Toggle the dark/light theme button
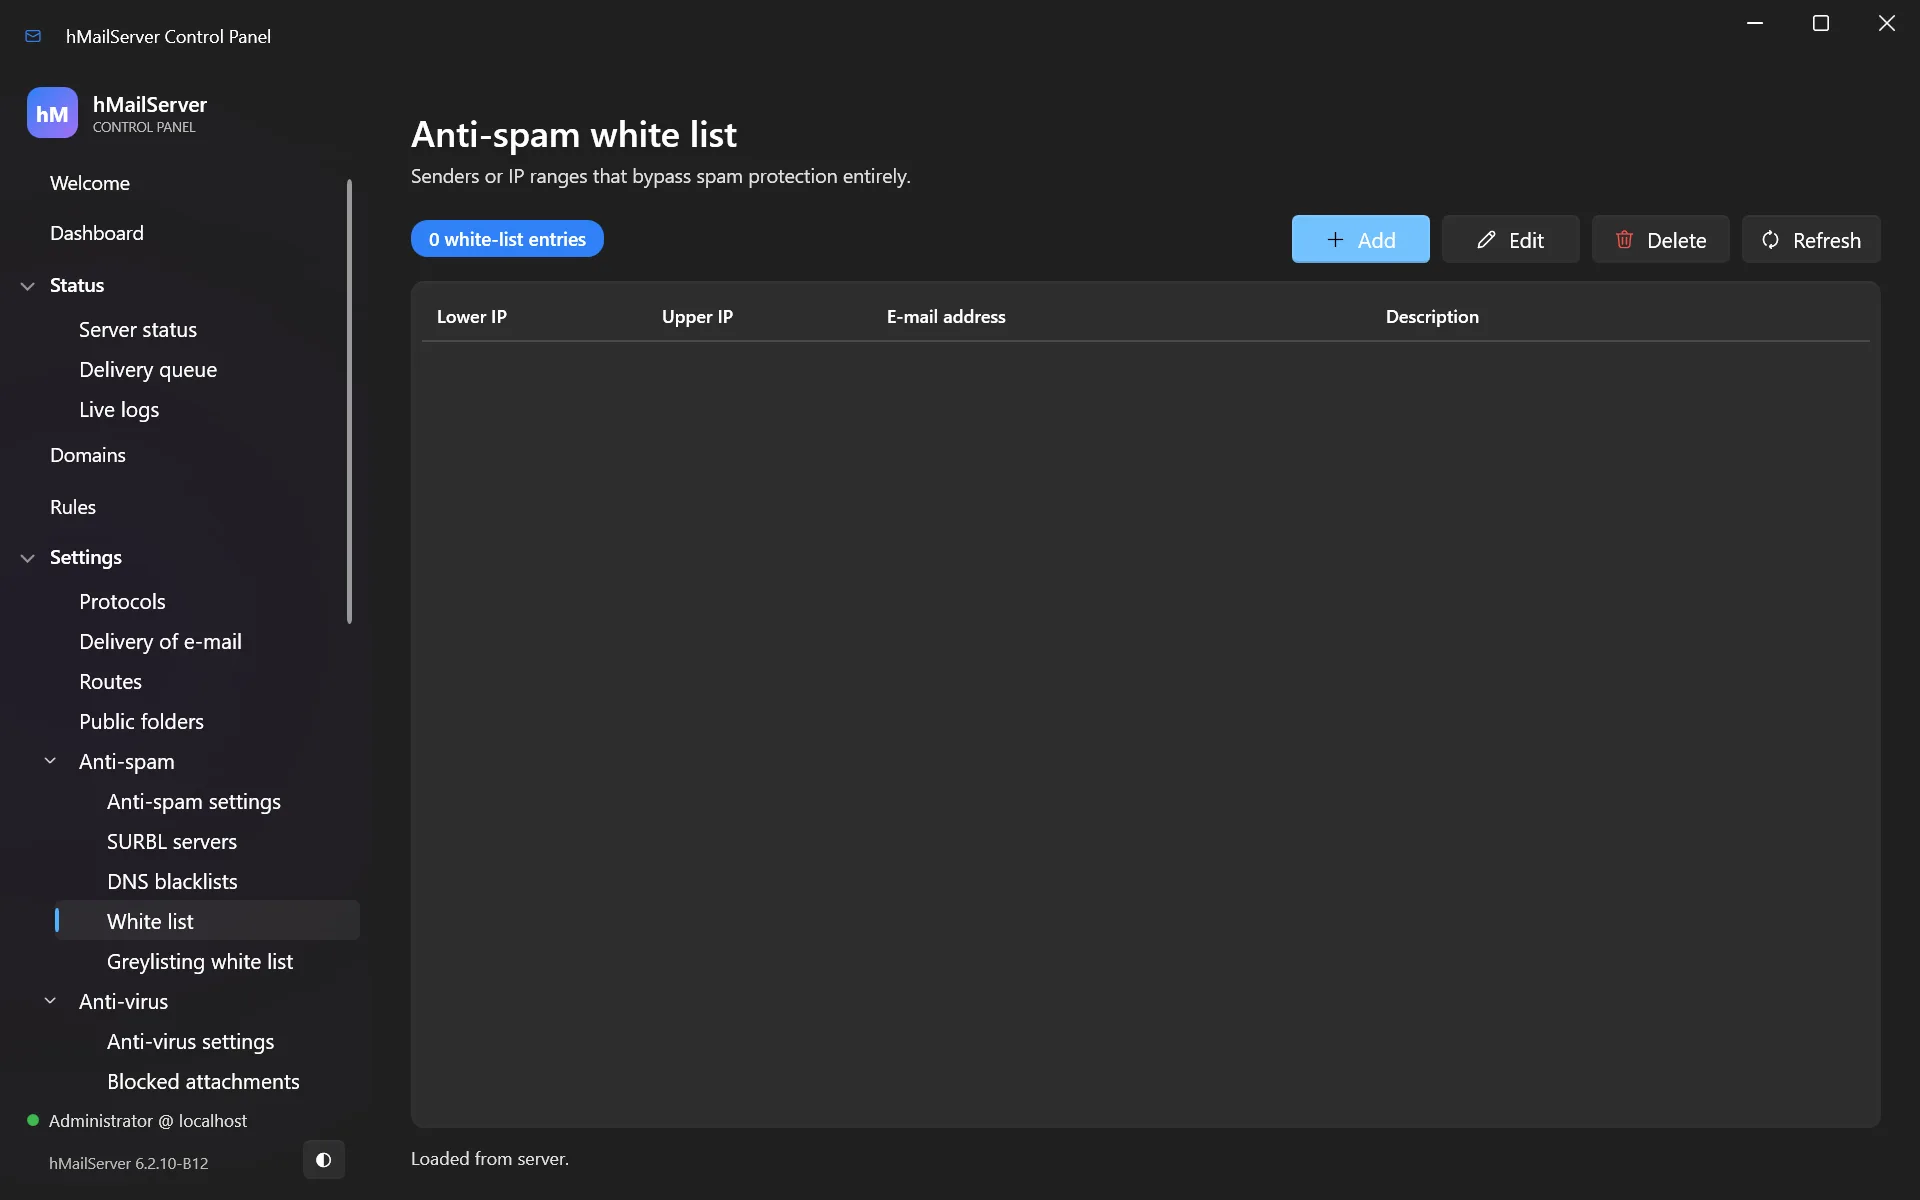The height and width of the screenshot is (1200, 1920). click(323, 1160)
